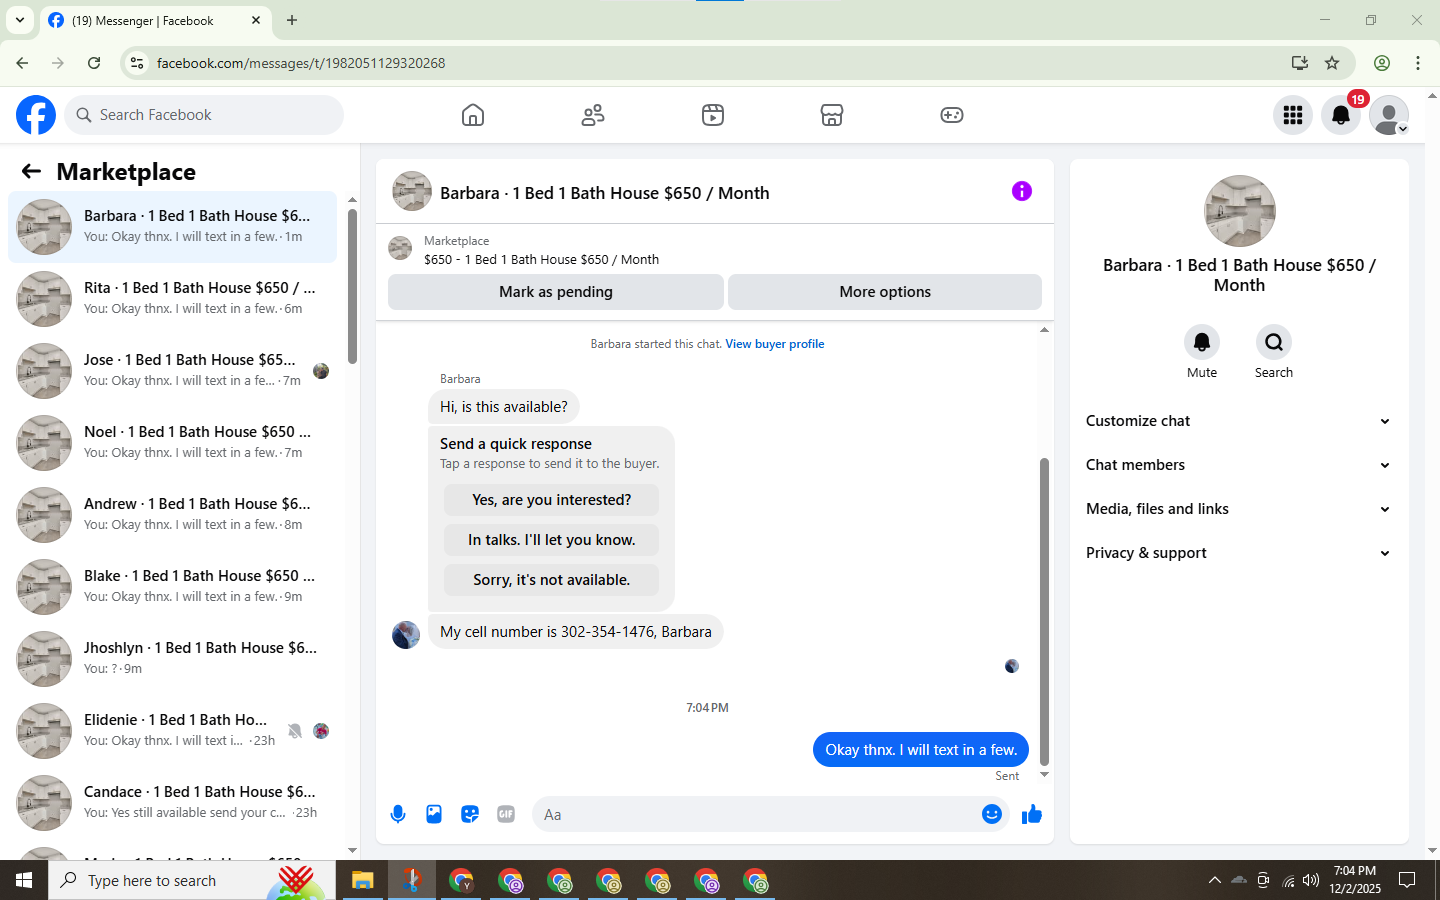The height and width of the screenshot is (900, 1440).
Task: Open the Blake conversation
Action: [172, 587]
